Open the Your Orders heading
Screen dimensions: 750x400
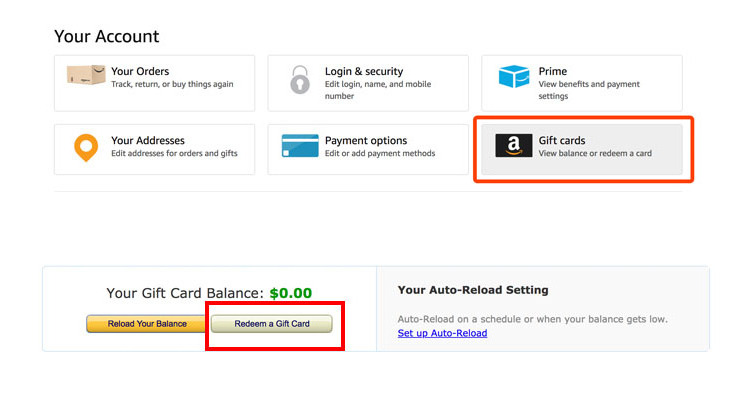pos(140,71)
